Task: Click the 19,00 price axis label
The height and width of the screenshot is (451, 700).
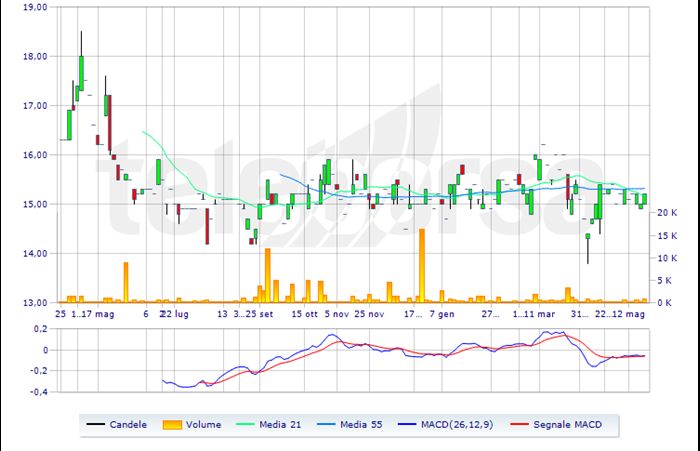Action: coord(35,7)
